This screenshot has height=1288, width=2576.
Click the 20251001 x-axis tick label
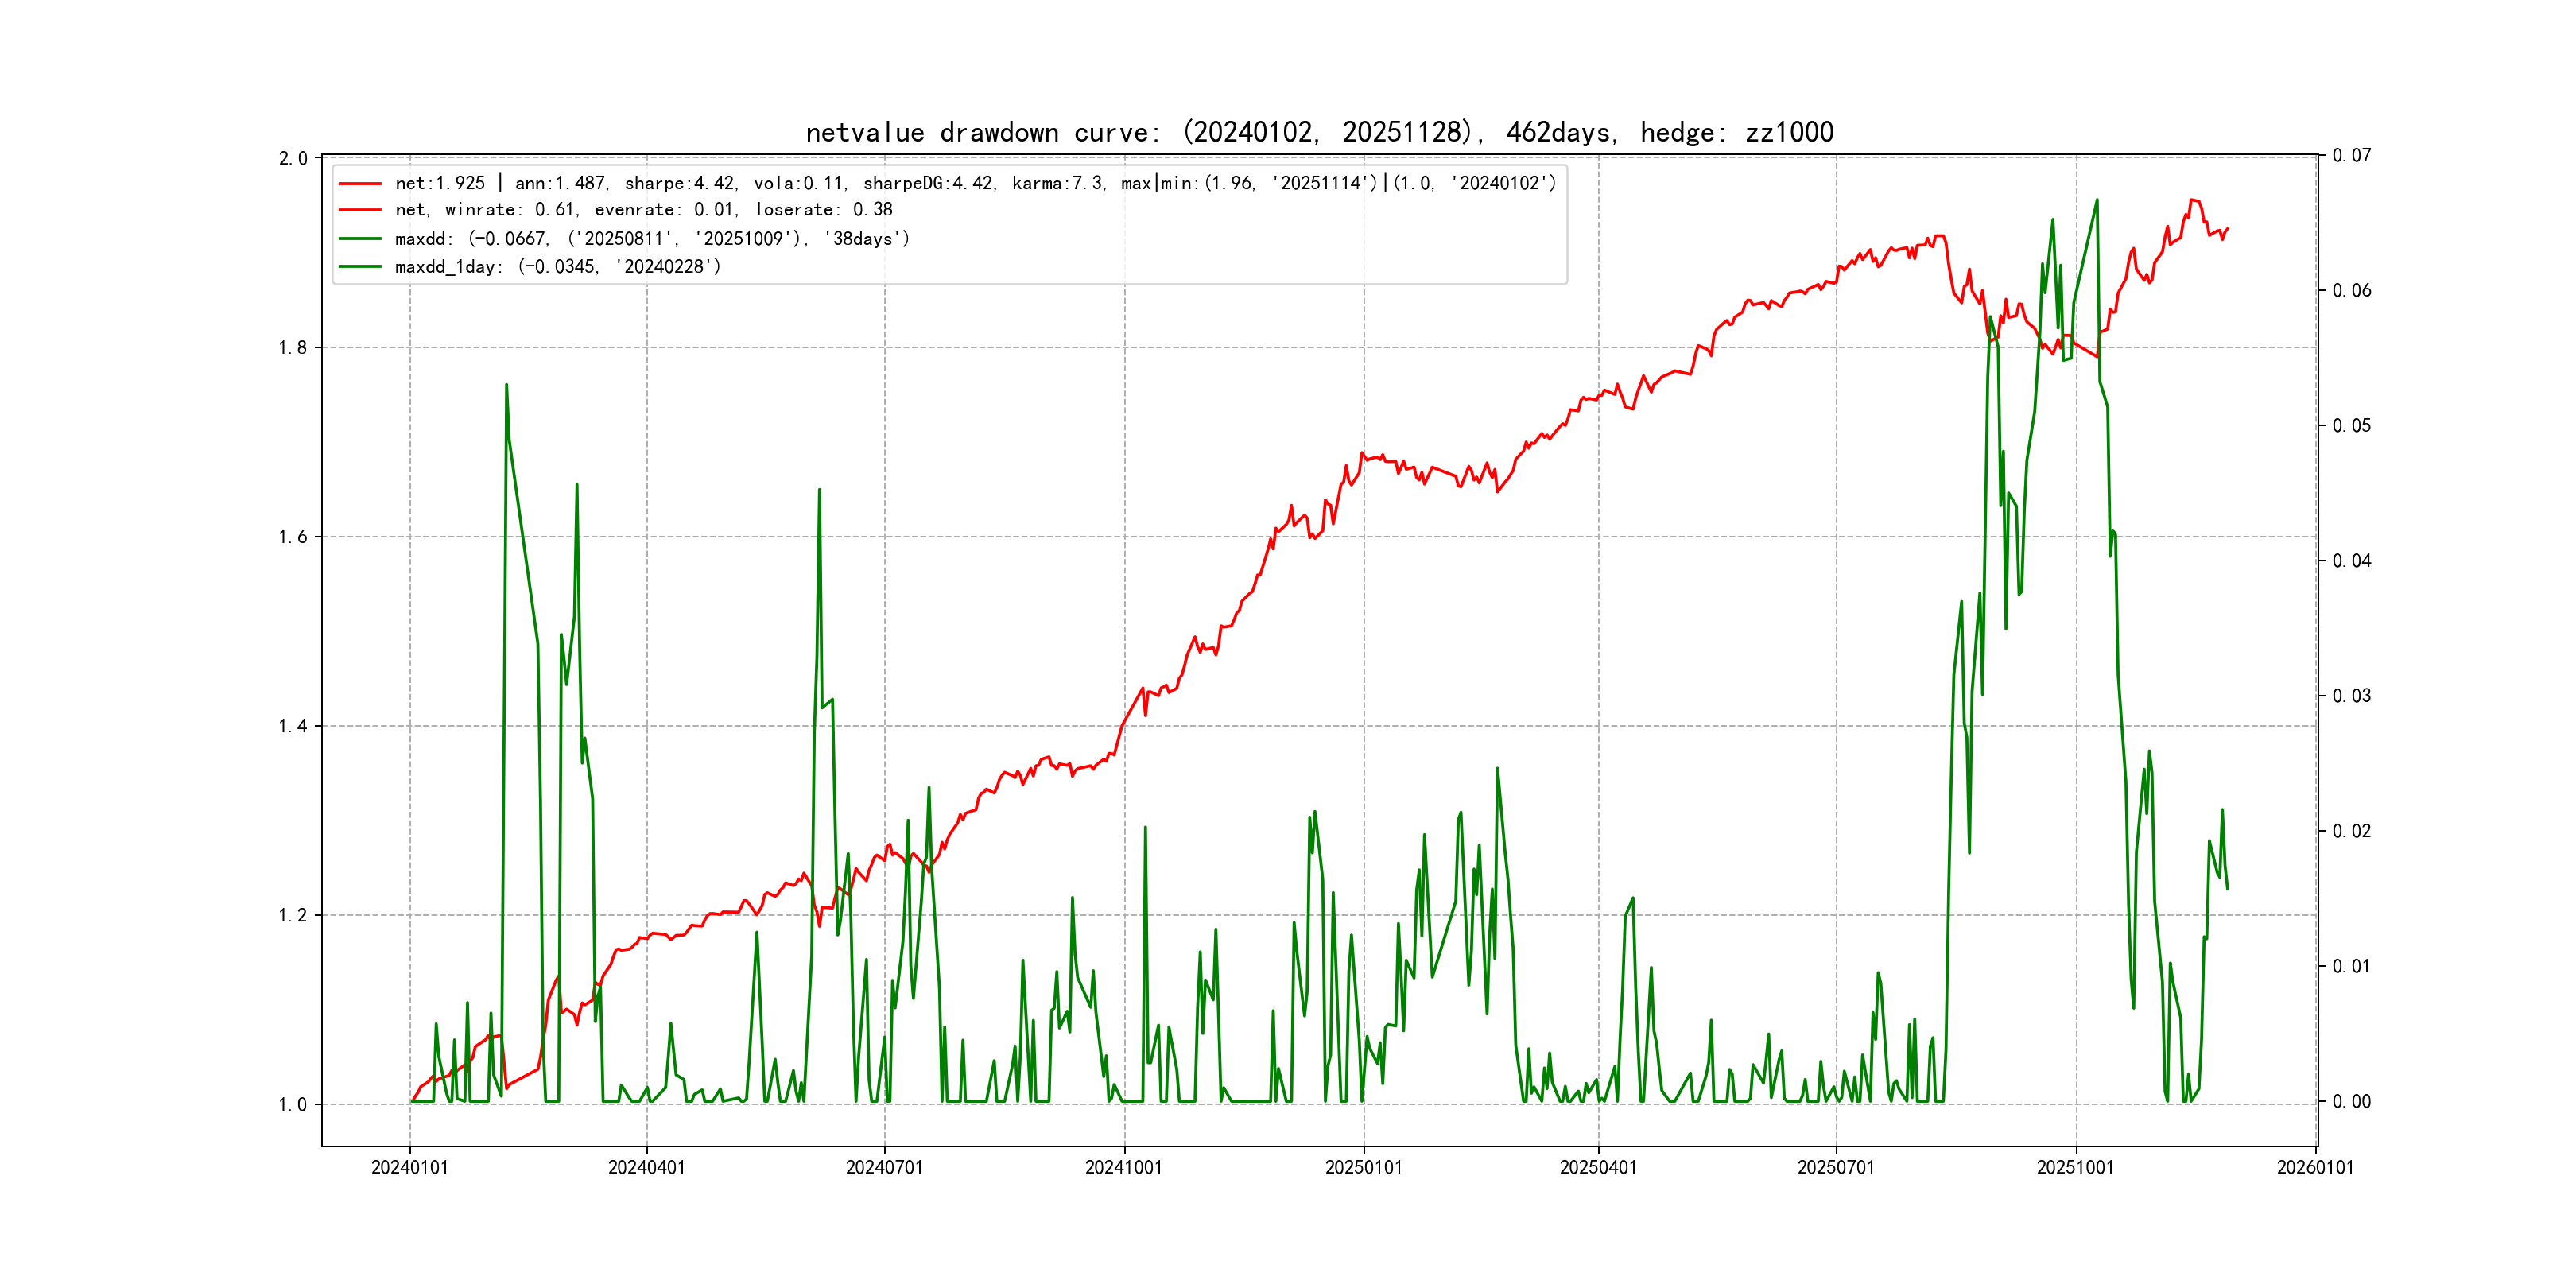tap(2075, 1168)
